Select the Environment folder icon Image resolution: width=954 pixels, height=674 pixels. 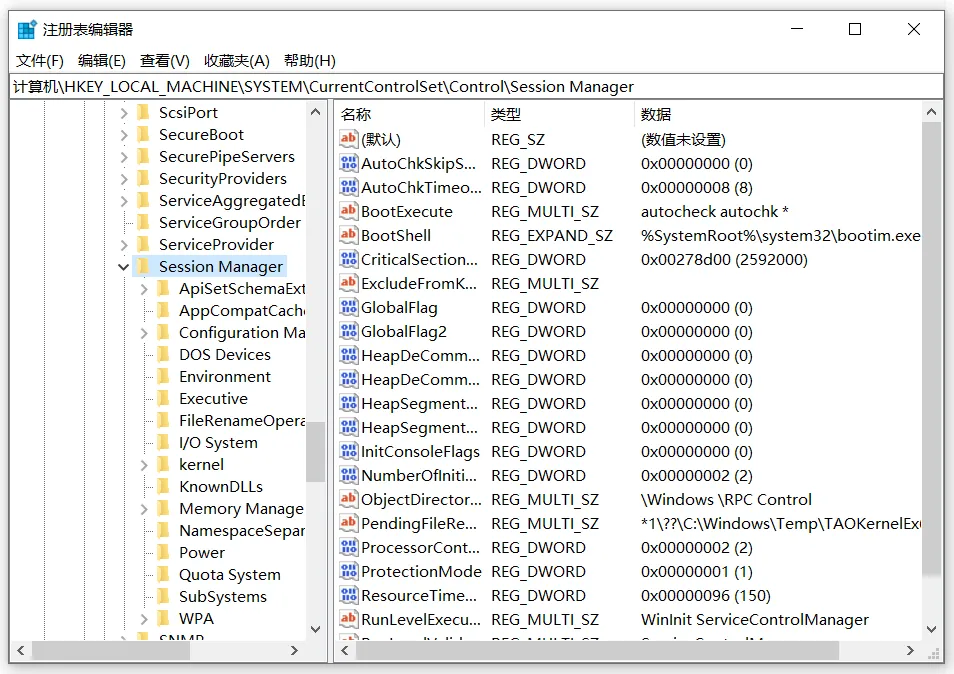point(164,377)
